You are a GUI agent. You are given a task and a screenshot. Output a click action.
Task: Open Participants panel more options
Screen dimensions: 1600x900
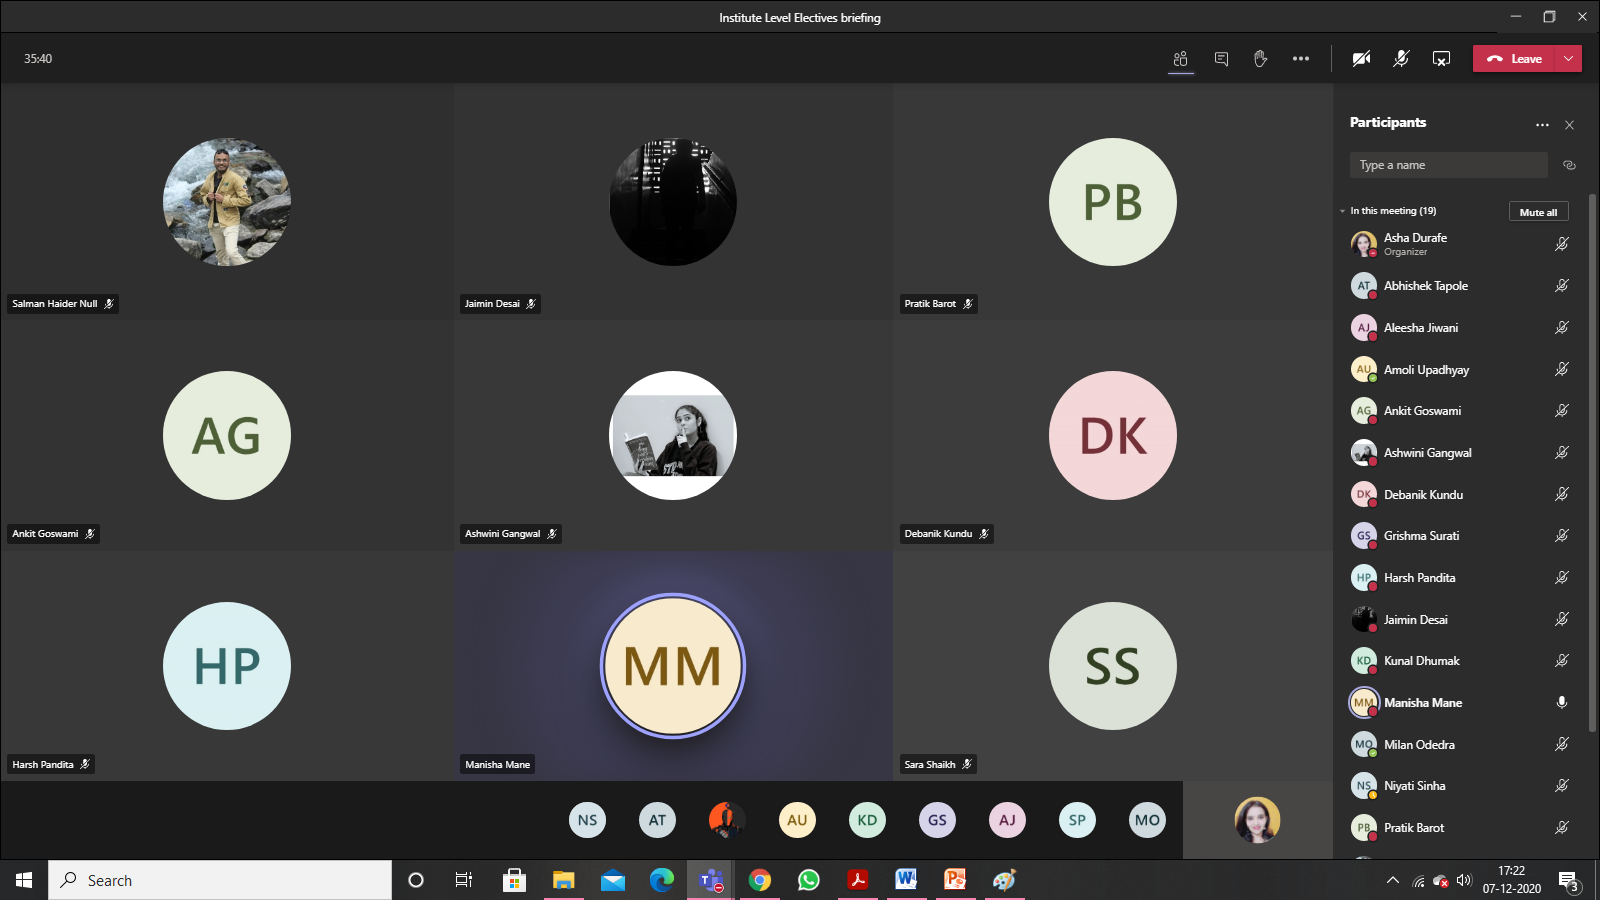click(1542, 125)
